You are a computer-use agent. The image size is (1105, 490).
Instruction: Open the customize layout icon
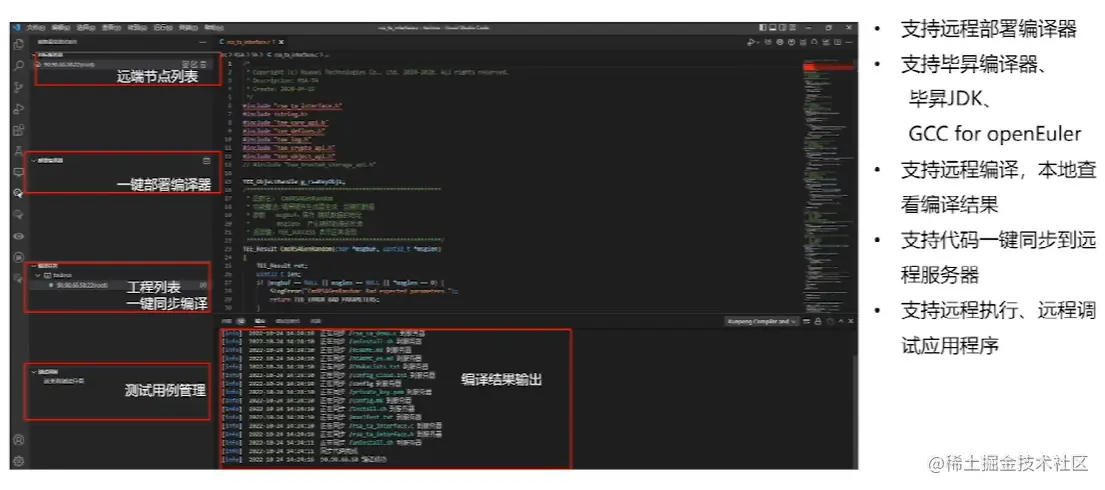pyautogui.click(x=792, y=27)
